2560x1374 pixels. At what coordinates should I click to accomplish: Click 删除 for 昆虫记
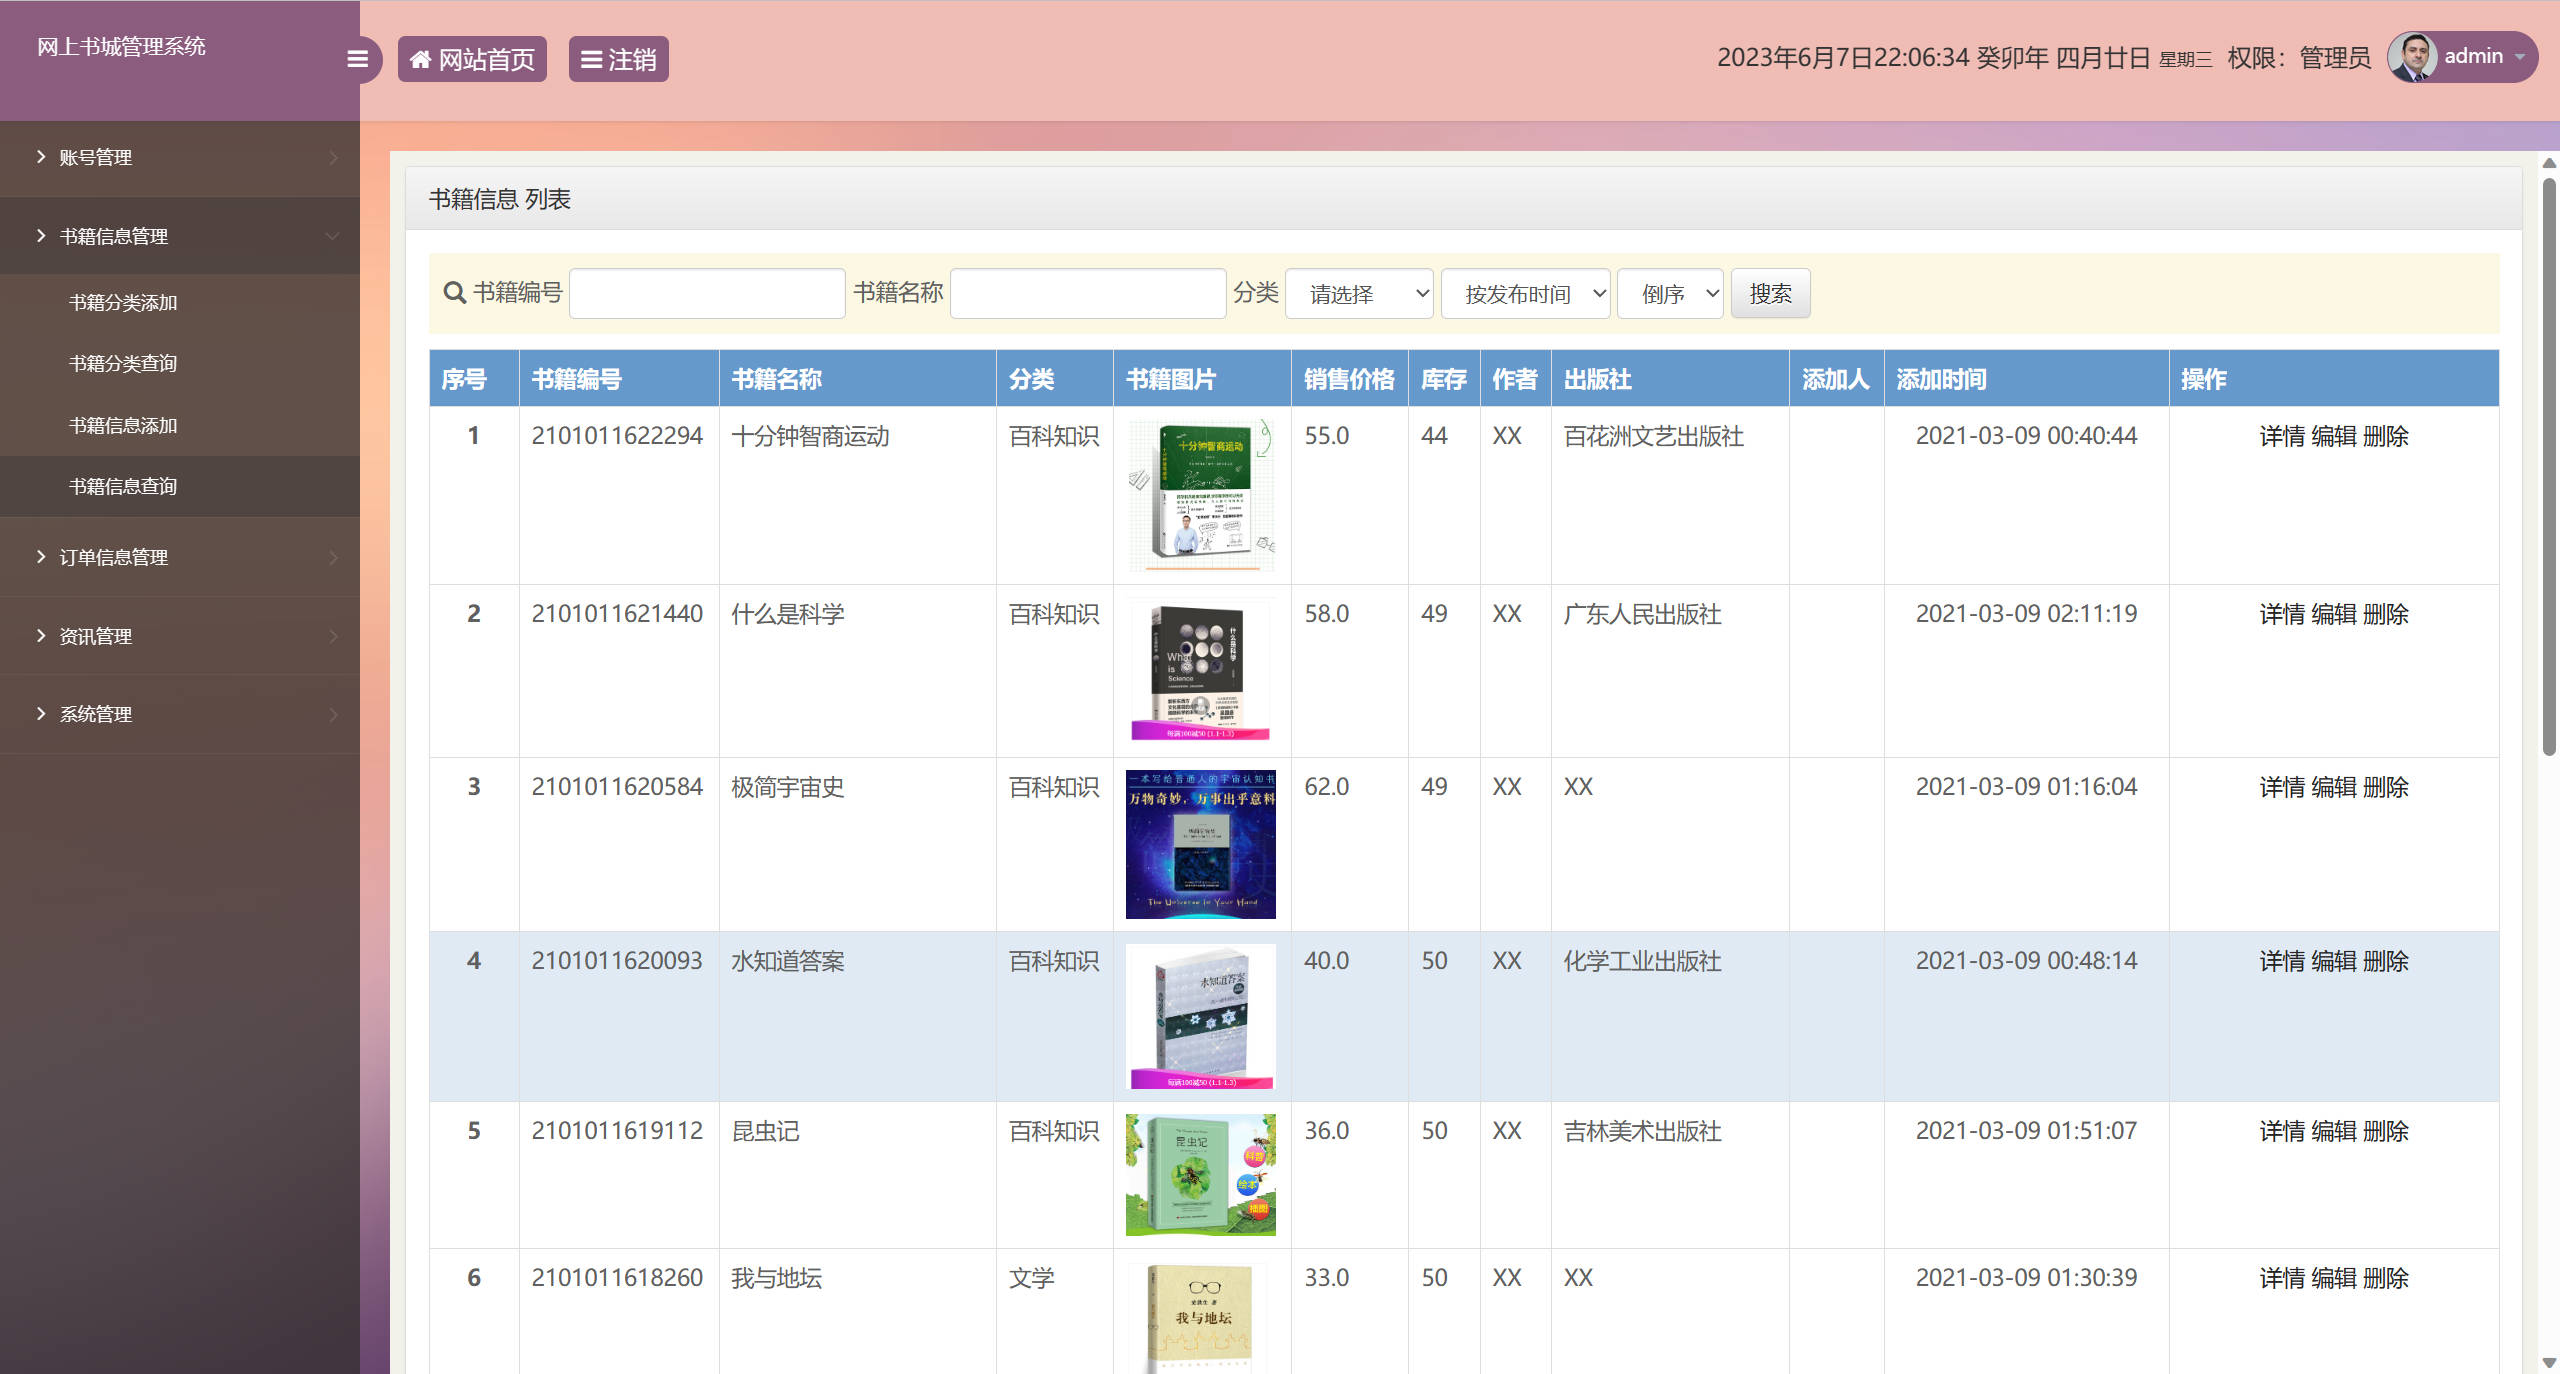(x=2388, y=1131)
